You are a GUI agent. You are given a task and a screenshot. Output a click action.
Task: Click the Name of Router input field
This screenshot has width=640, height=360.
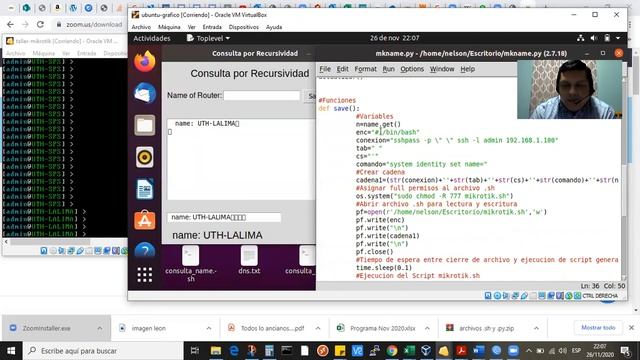tap(262, 96)
